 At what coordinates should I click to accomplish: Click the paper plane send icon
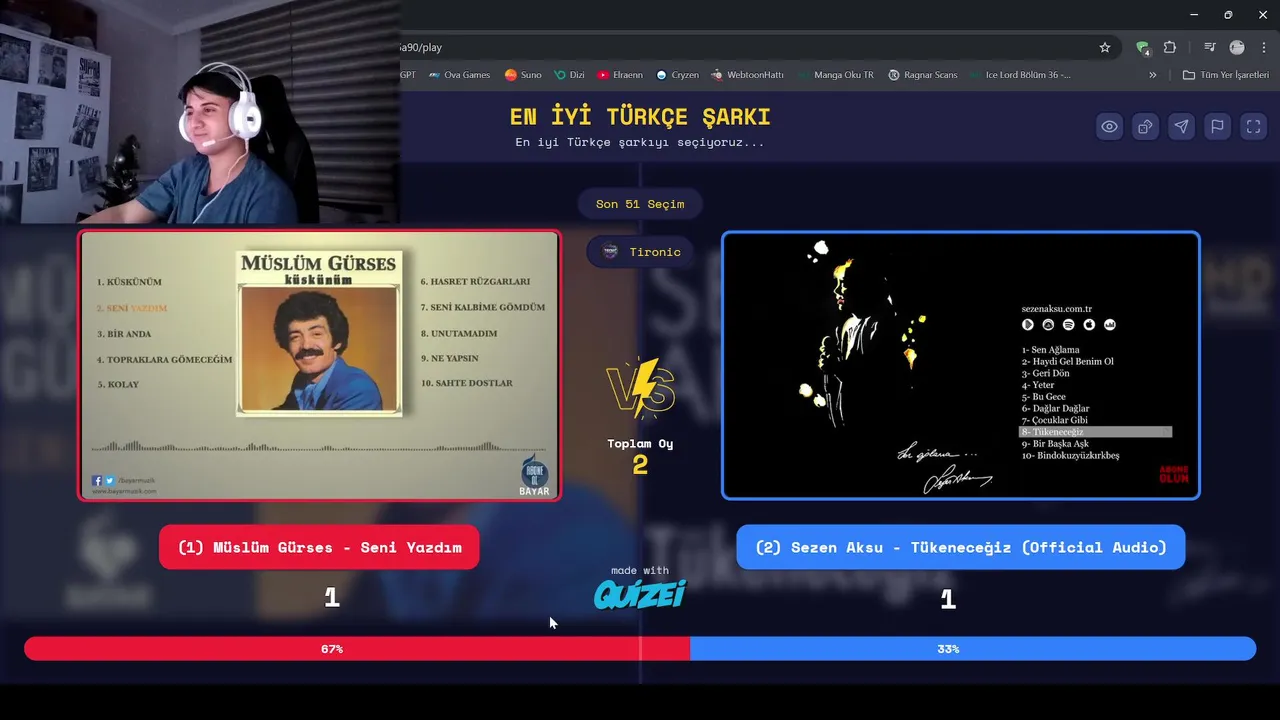point(1181,126)
